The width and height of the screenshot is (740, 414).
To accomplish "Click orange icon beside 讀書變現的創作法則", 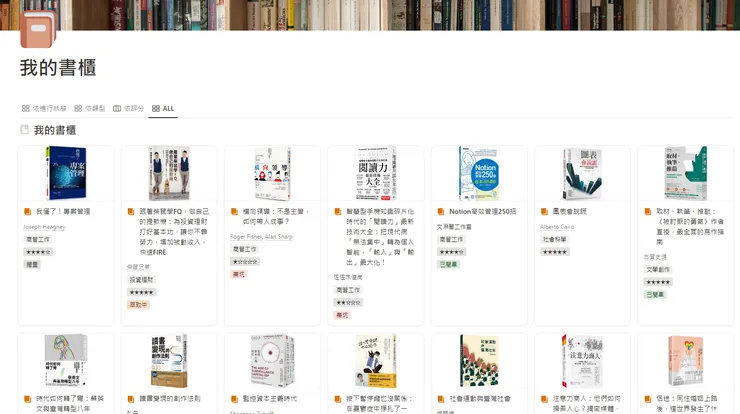I will [x=131, y=399].
